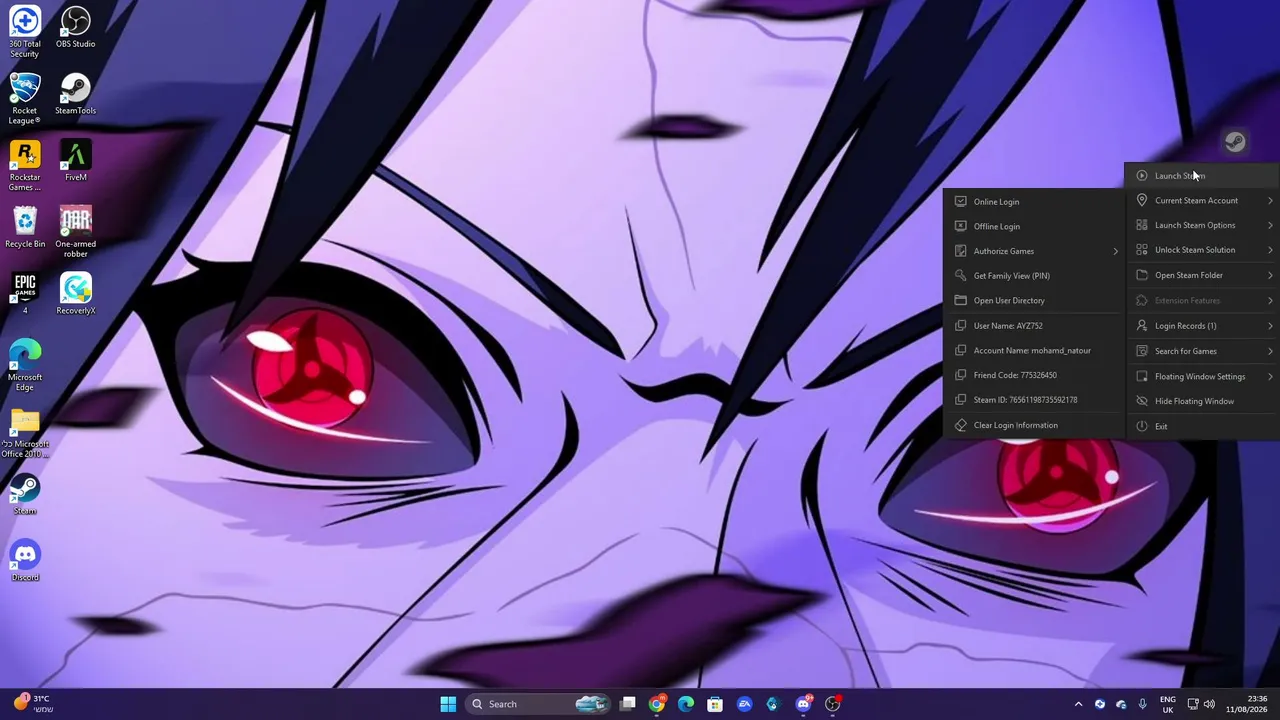Select the Recycle Bin icon
1280x720 pixels.
point(25,227)
